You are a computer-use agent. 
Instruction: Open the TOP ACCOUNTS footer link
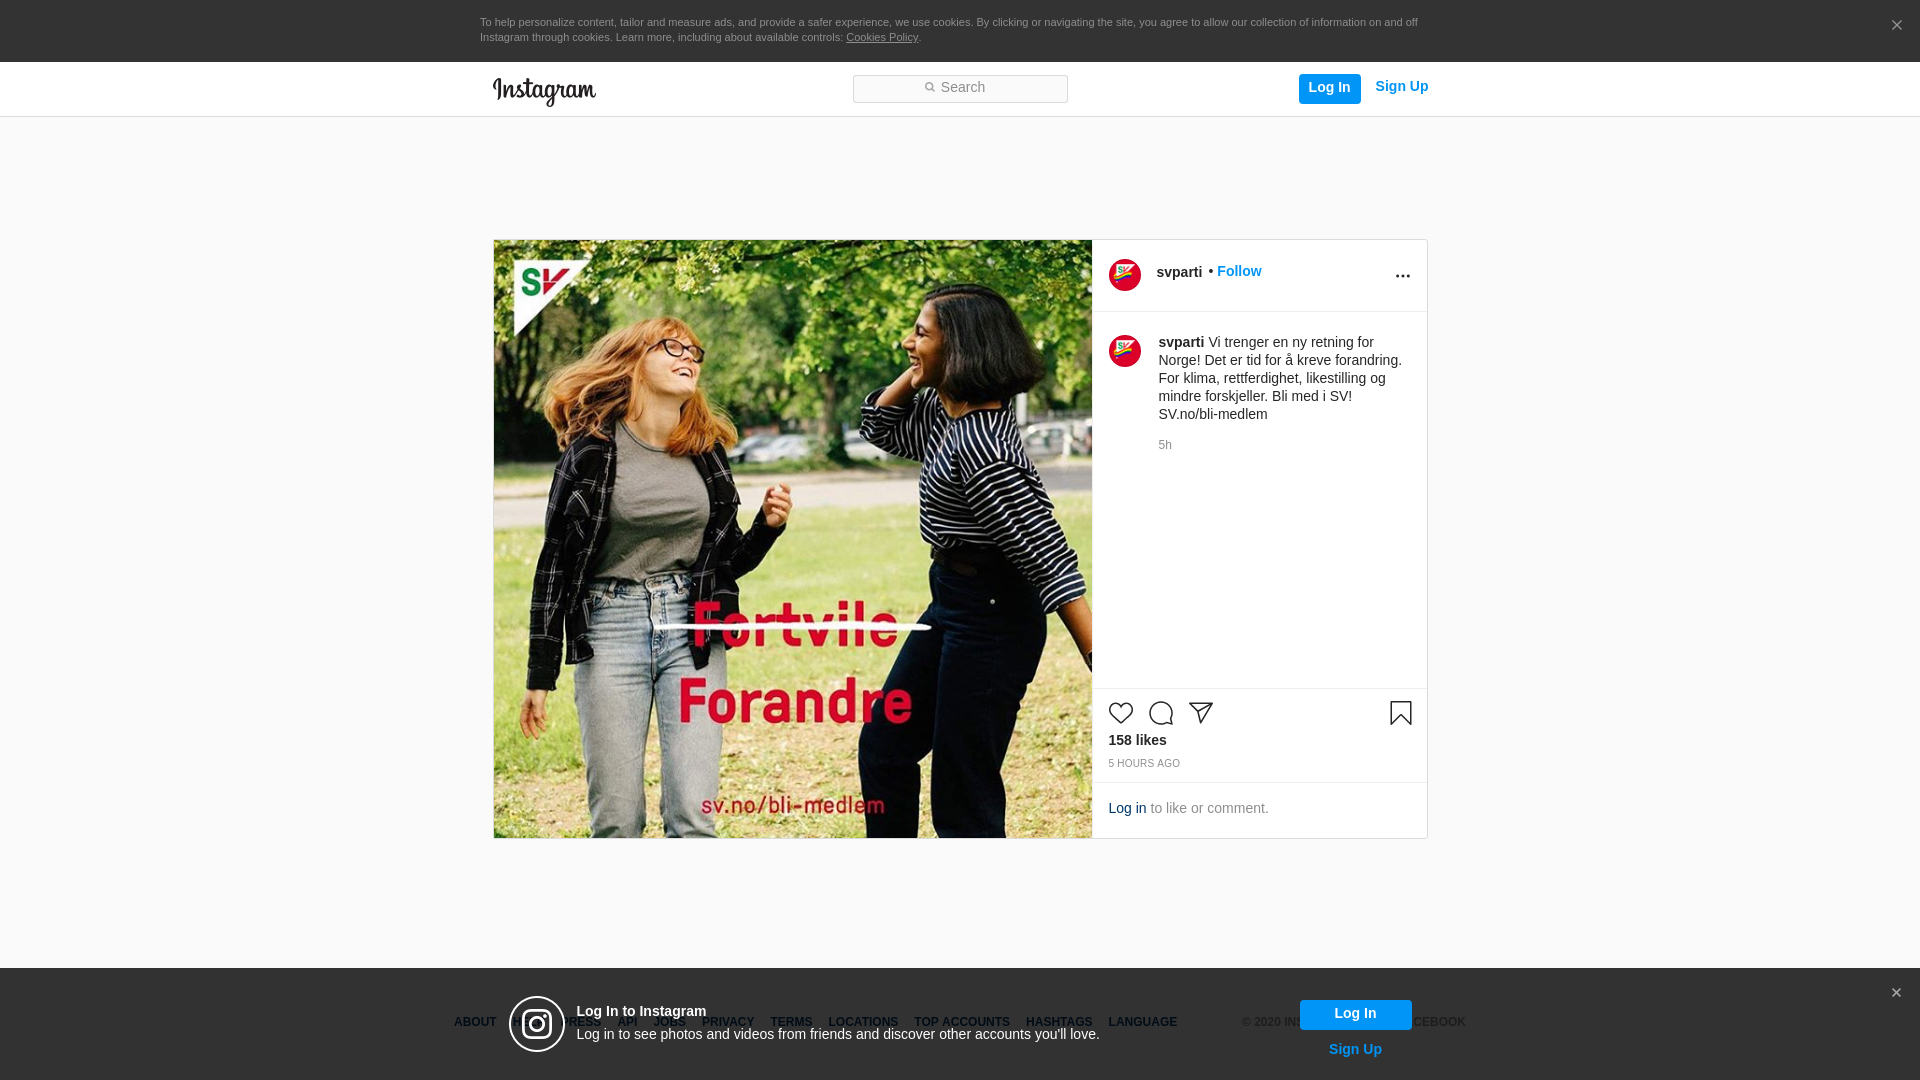[962, 1022]
